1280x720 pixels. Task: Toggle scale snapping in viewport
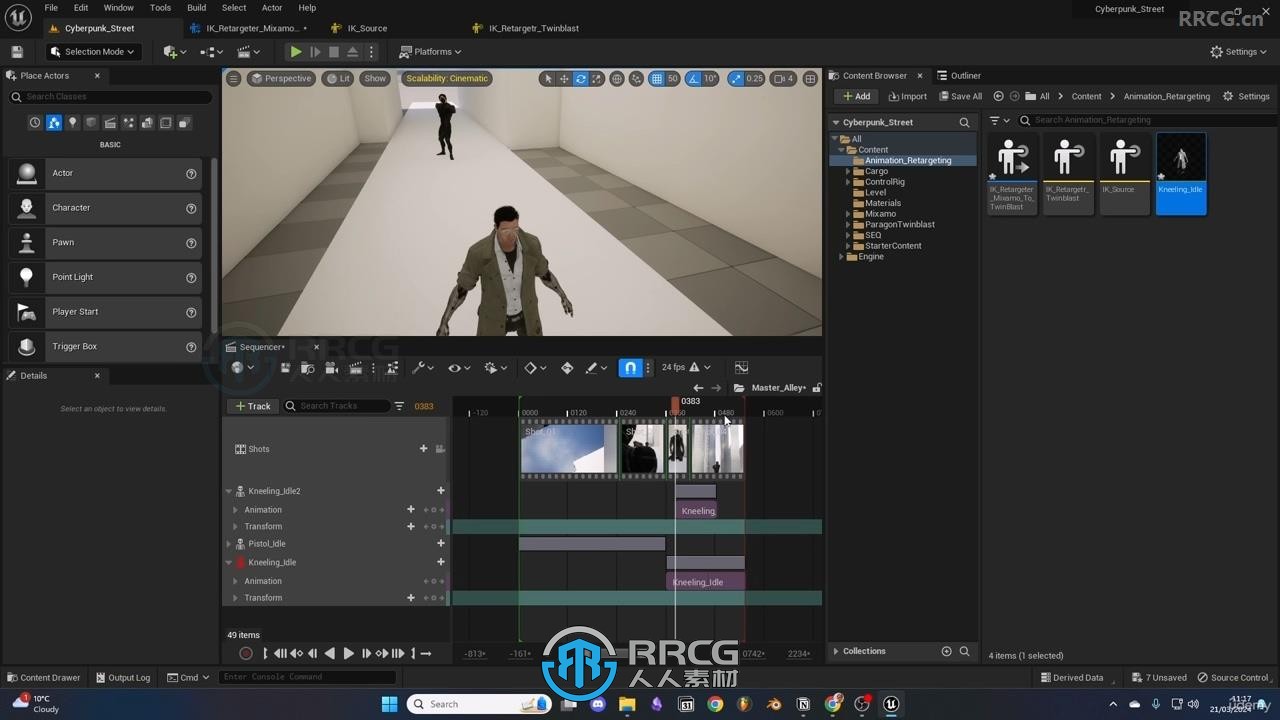tap(736, 79)
